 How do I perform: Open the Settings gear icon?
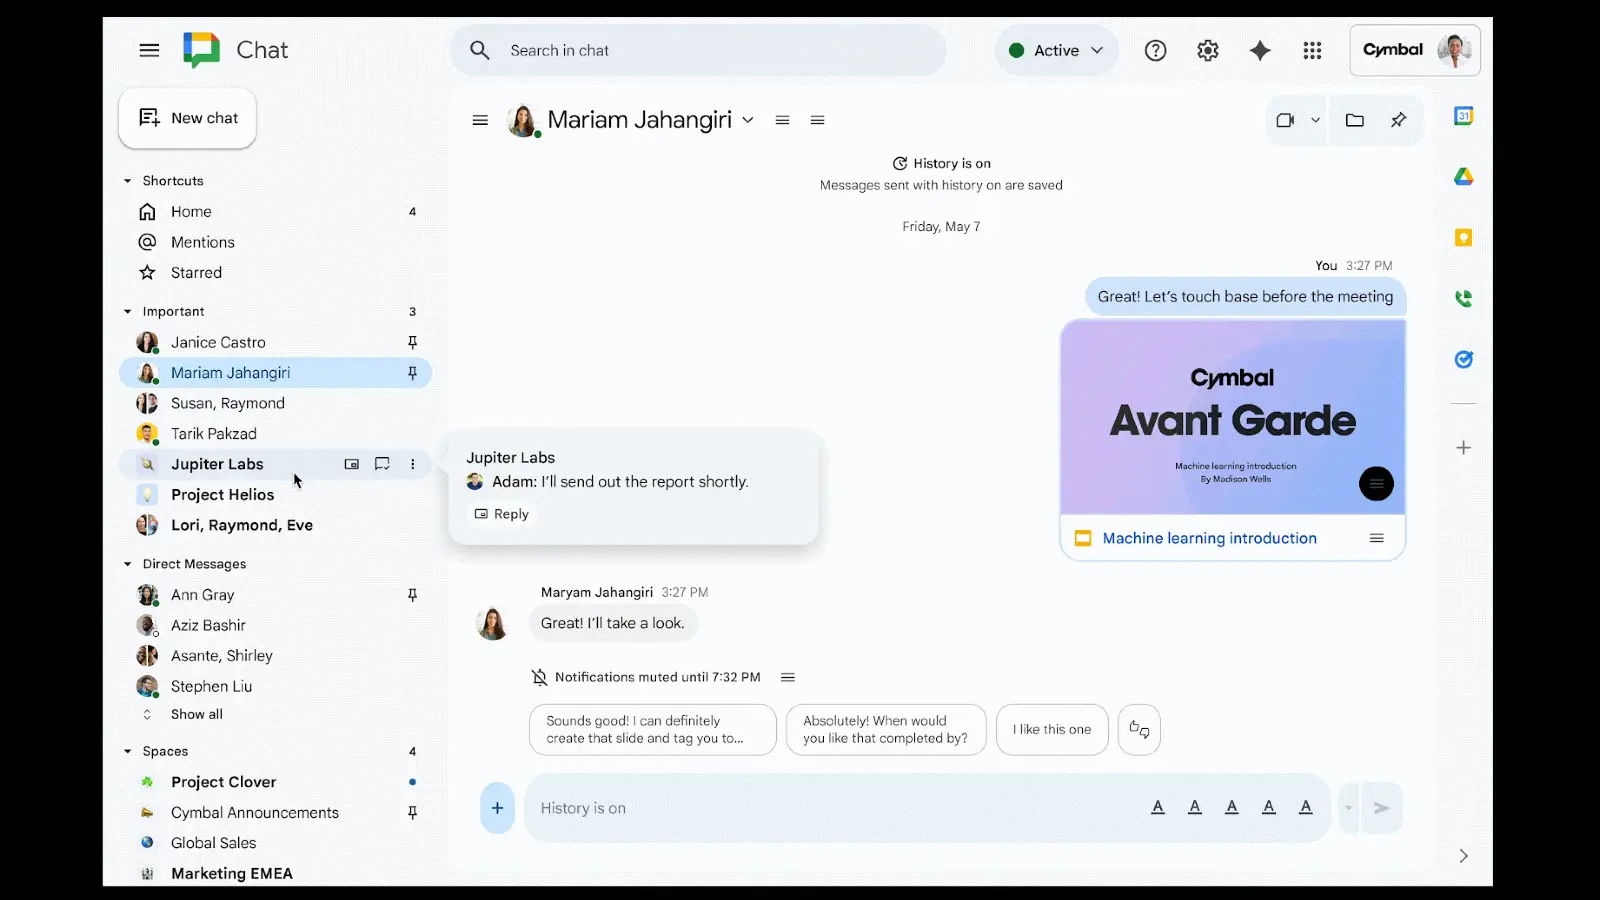(x=1208, y=50)
